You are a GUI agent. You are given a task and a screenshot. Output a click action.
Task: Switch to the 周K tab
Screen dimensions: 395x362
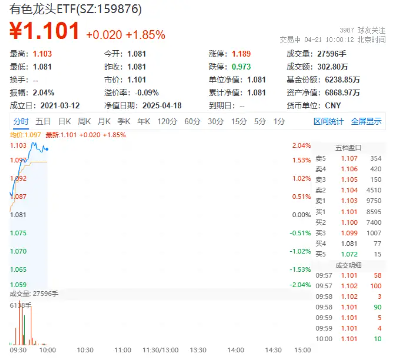[x=84, y=122]
